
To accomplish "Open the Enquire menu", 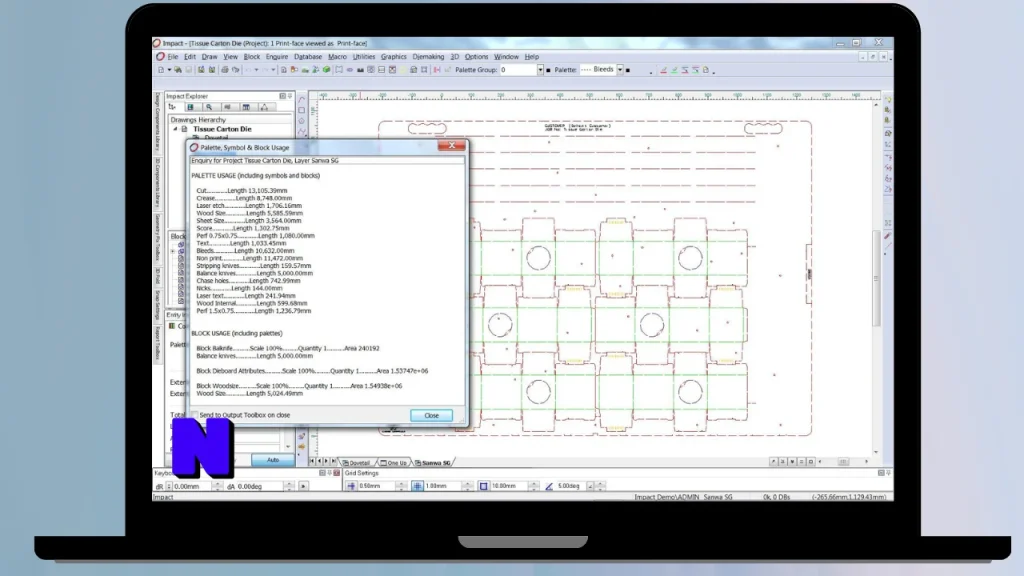I will [x=277, y=57].
